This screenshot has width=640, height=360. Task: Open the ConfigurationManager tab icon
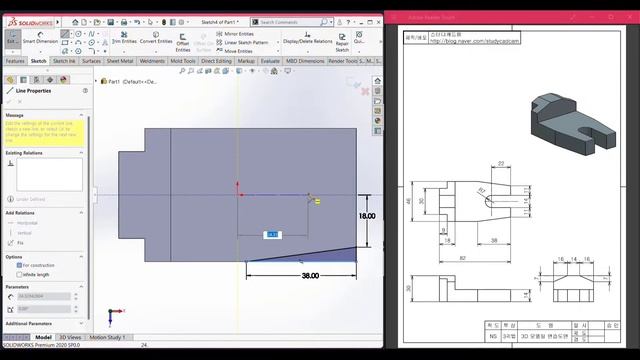(x=37, y=80)
